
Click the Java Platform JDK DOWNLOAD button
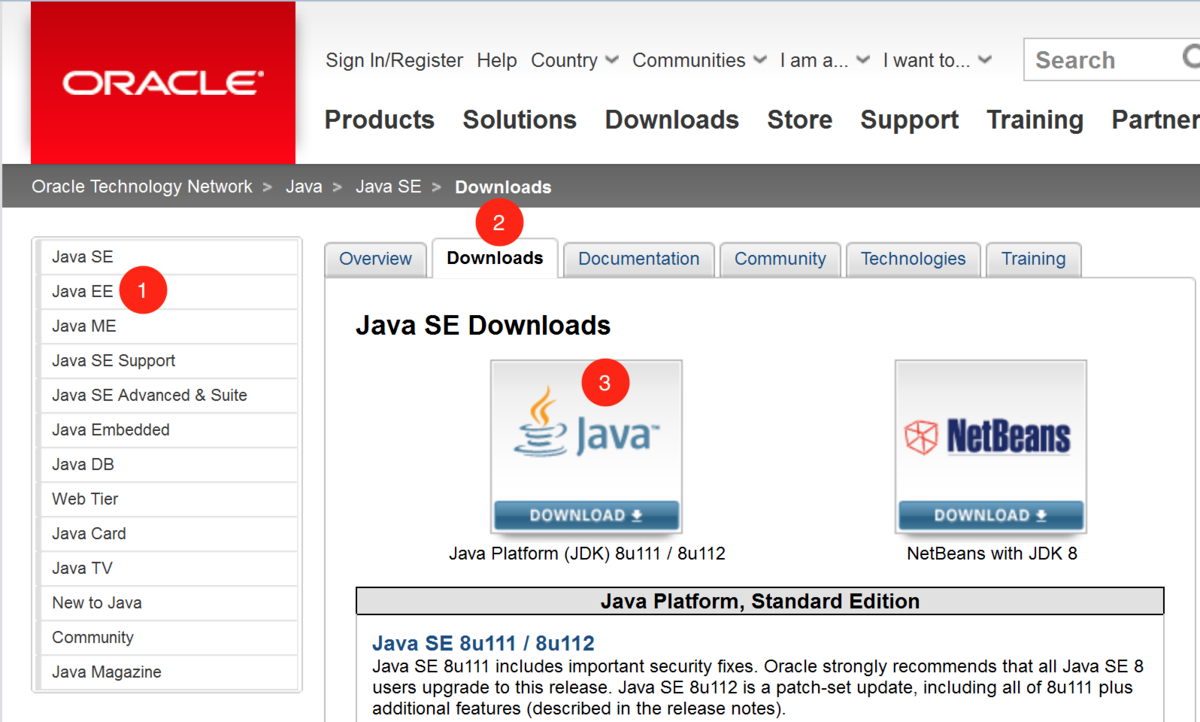click(586, 515)
